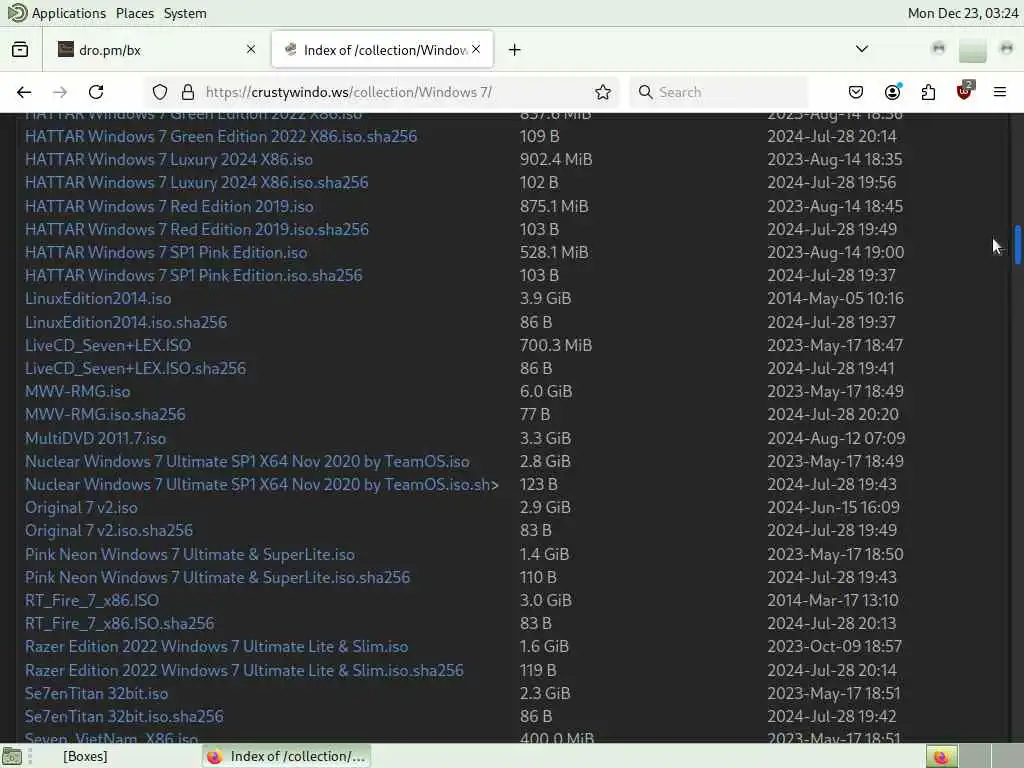Select the Index of /collection taskbar button

click(286, 756)
